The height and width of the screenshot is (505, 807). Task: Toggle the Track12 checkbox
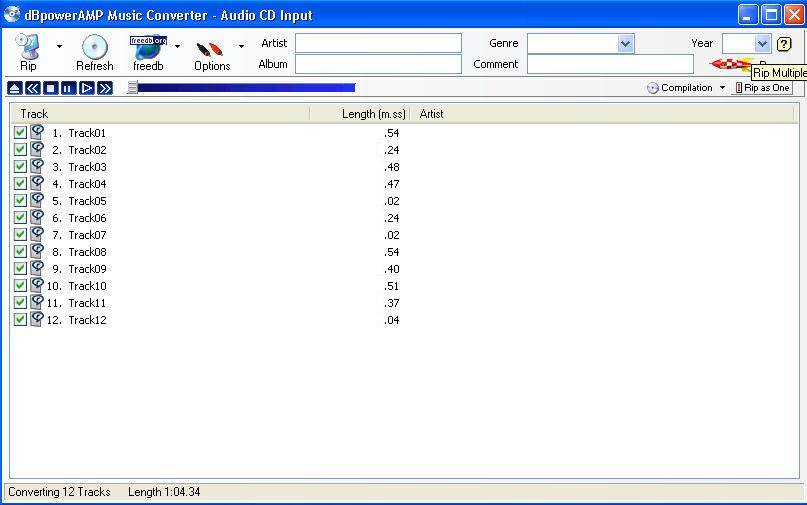coord(20,319)
